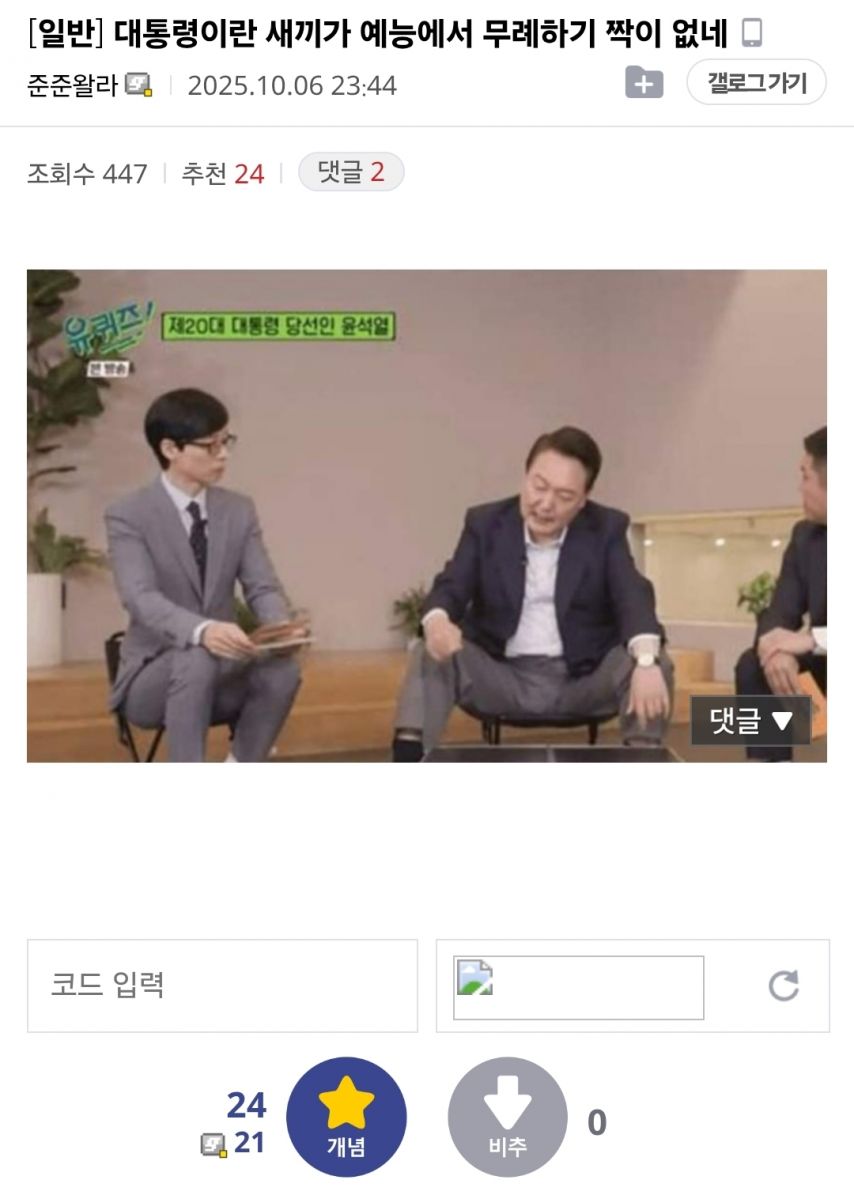Screen dimensions: 854x1191
Task: Click the mobile phone icon beside the title
Action: coord(751,33)
